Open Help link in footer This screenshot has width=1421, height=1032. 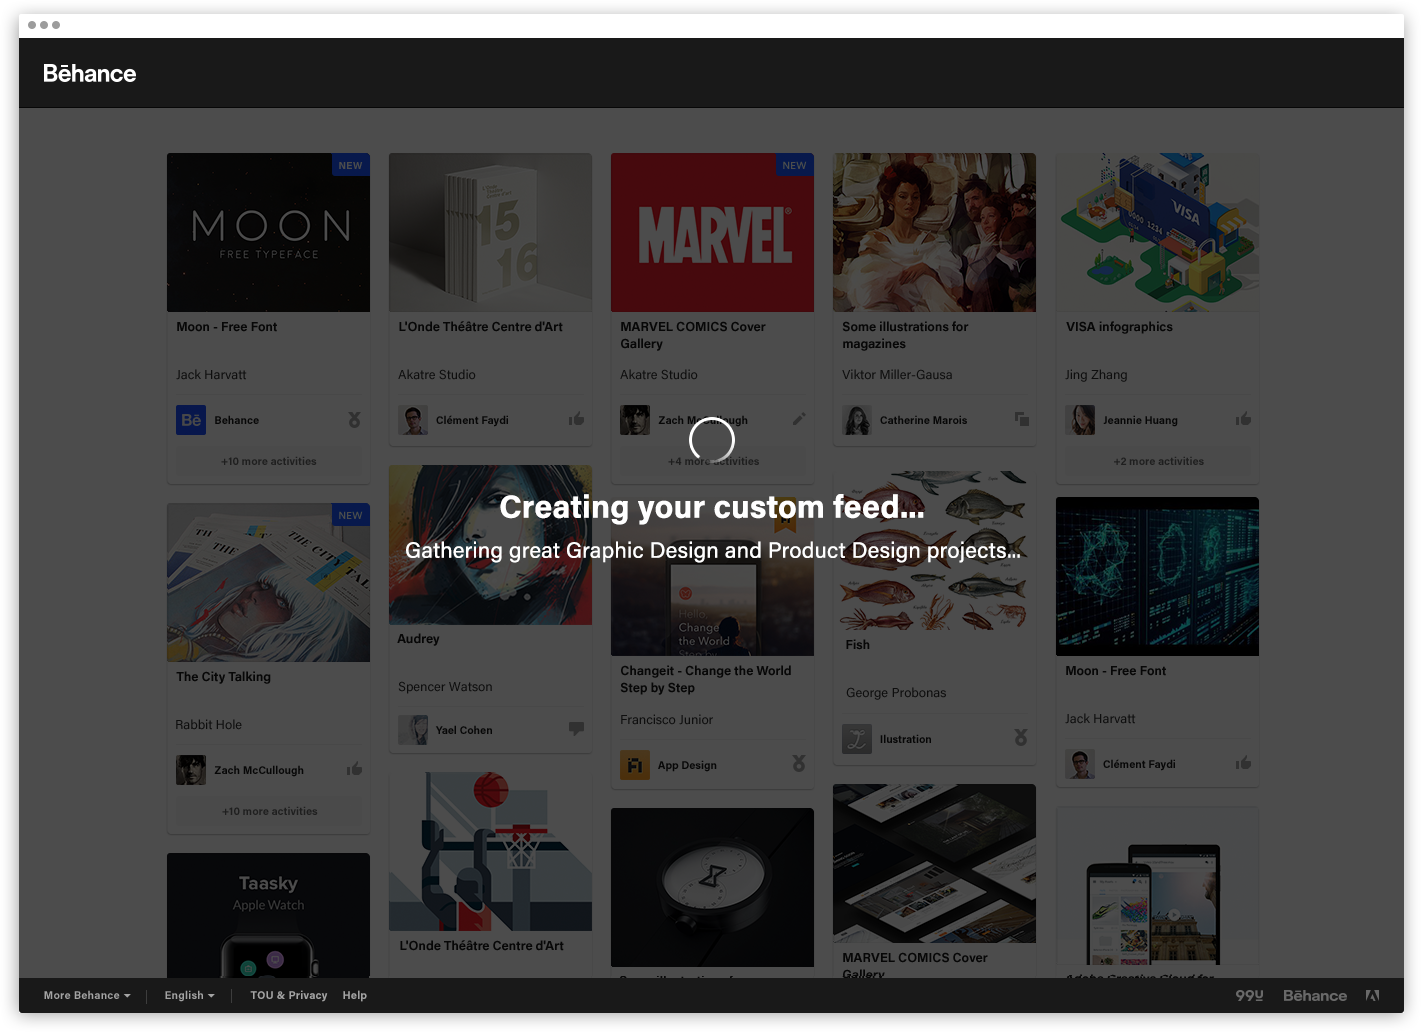(355, 995)
